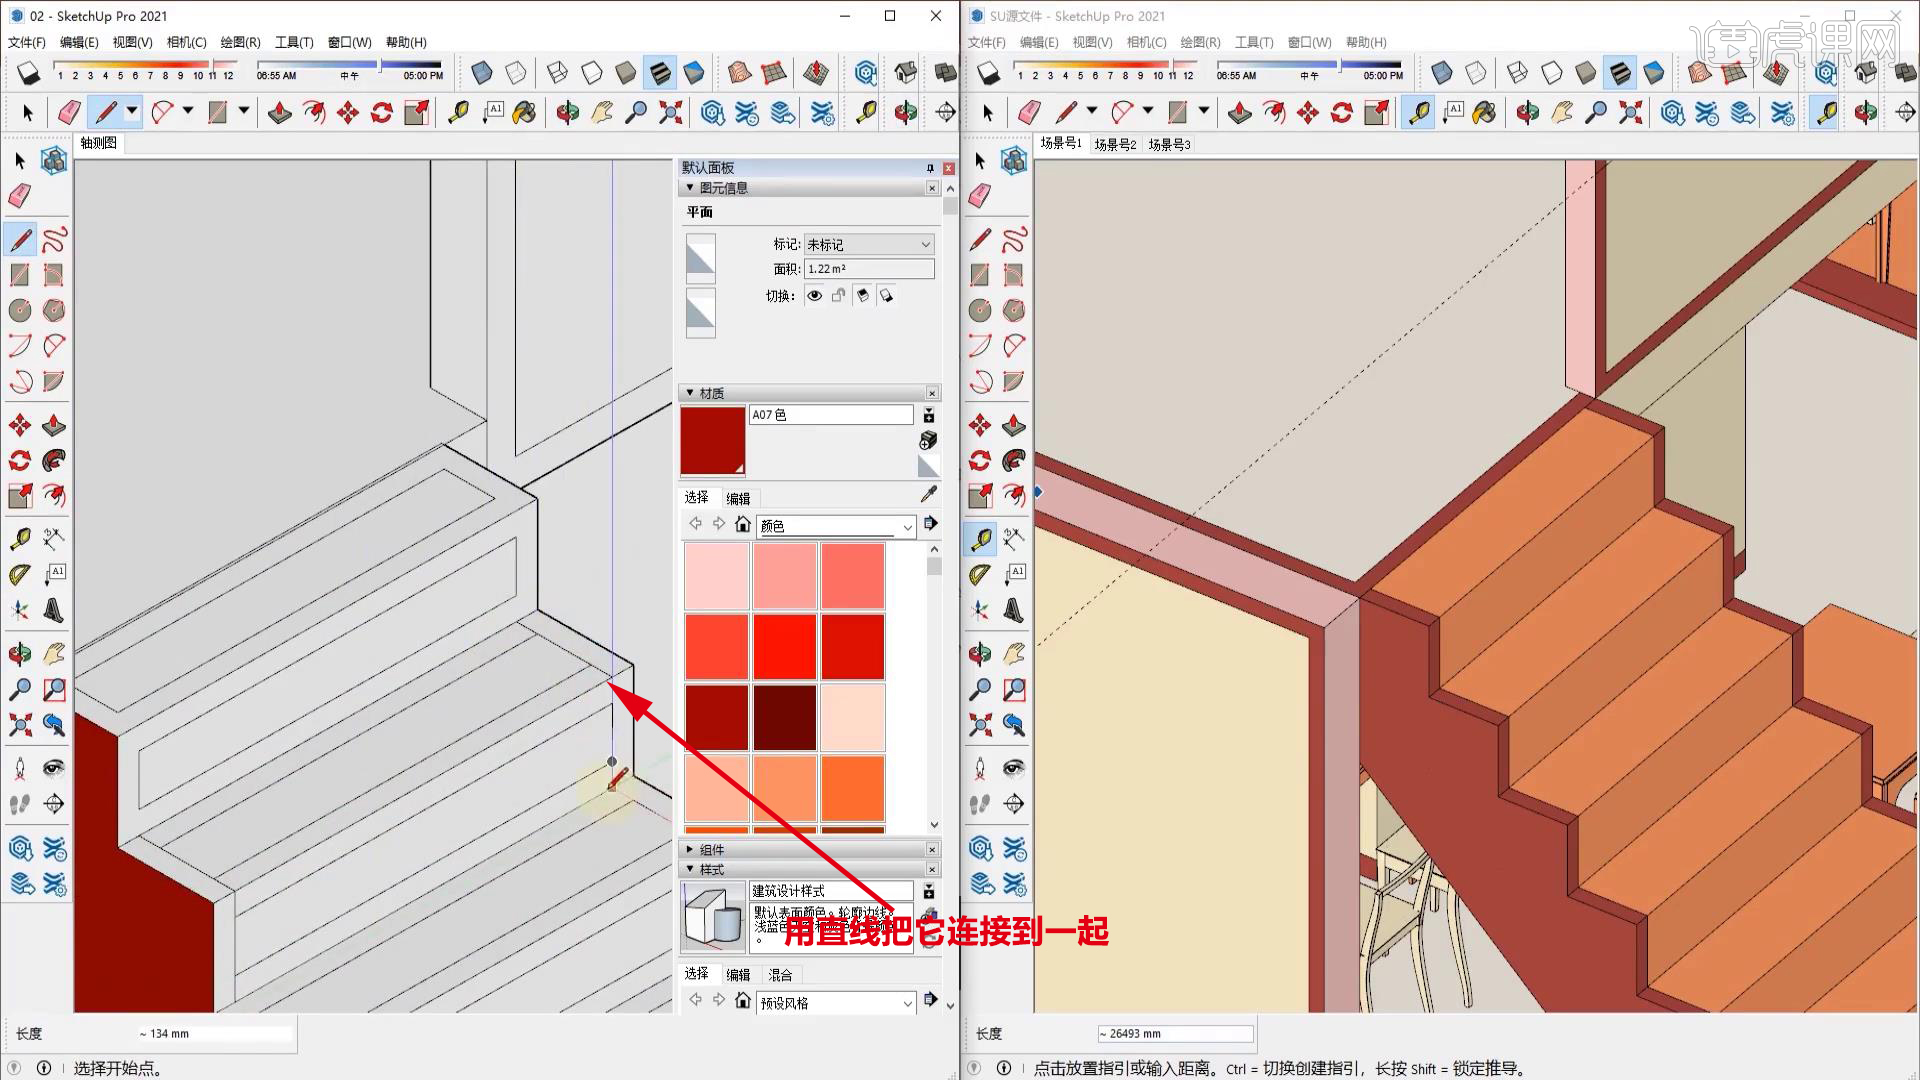Toggle back edges style in left window
This screenshot has width=1920, height=1080.
(x=516, y=73)
